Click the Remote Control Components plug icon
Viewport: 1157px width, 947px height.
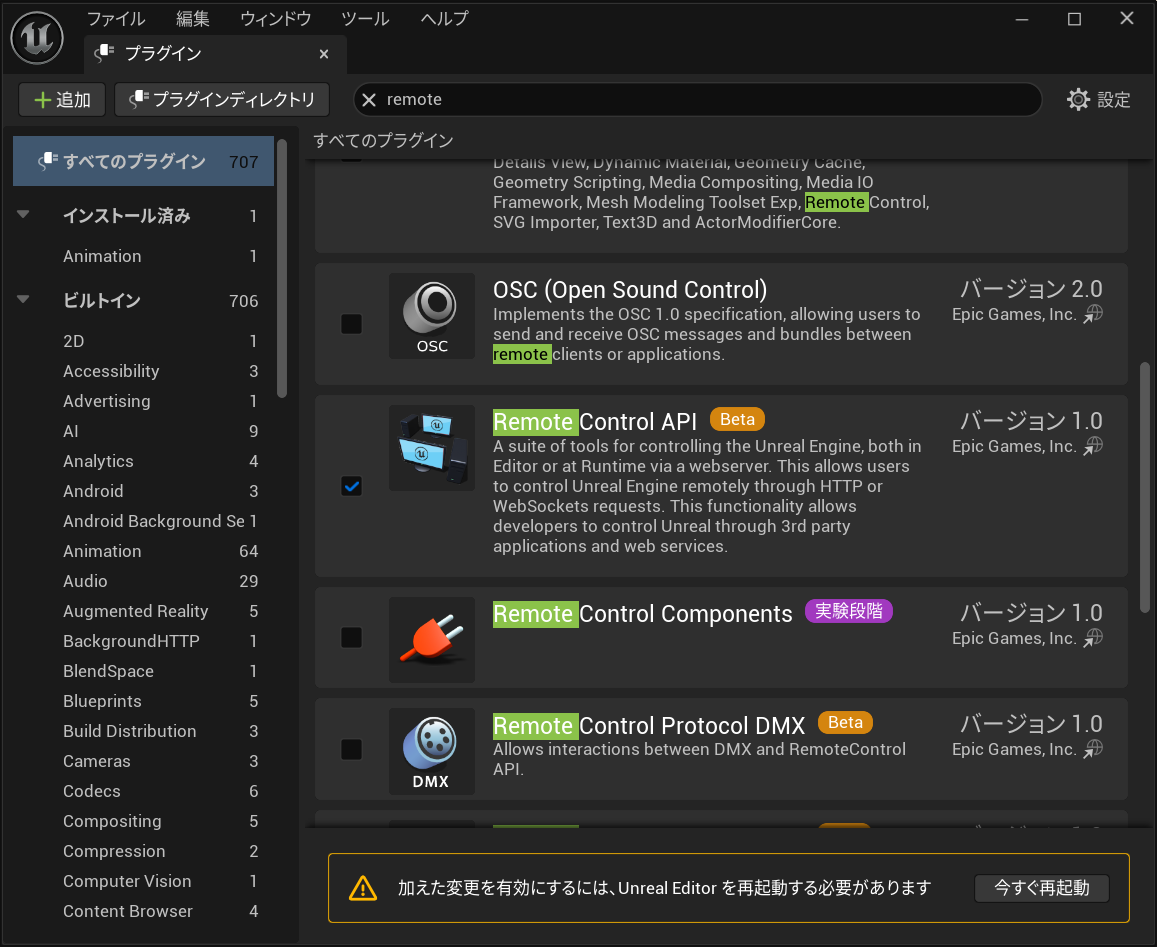(x=432, y=639)
